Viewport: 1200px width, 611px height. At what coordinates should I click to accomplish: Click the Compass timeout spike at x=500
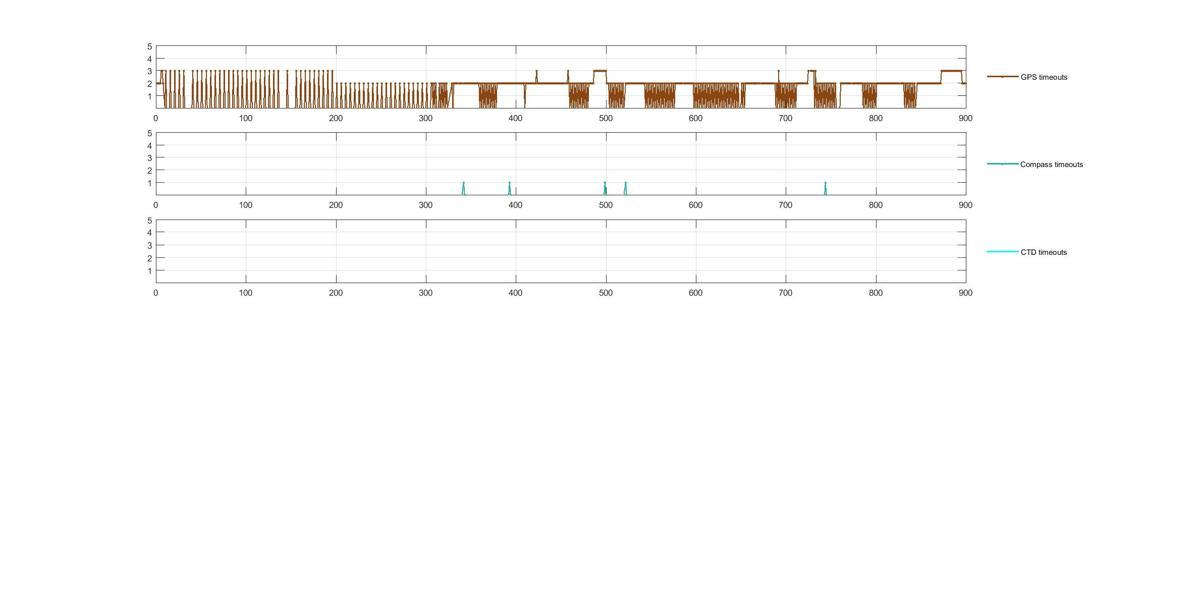tap(605, 188)
